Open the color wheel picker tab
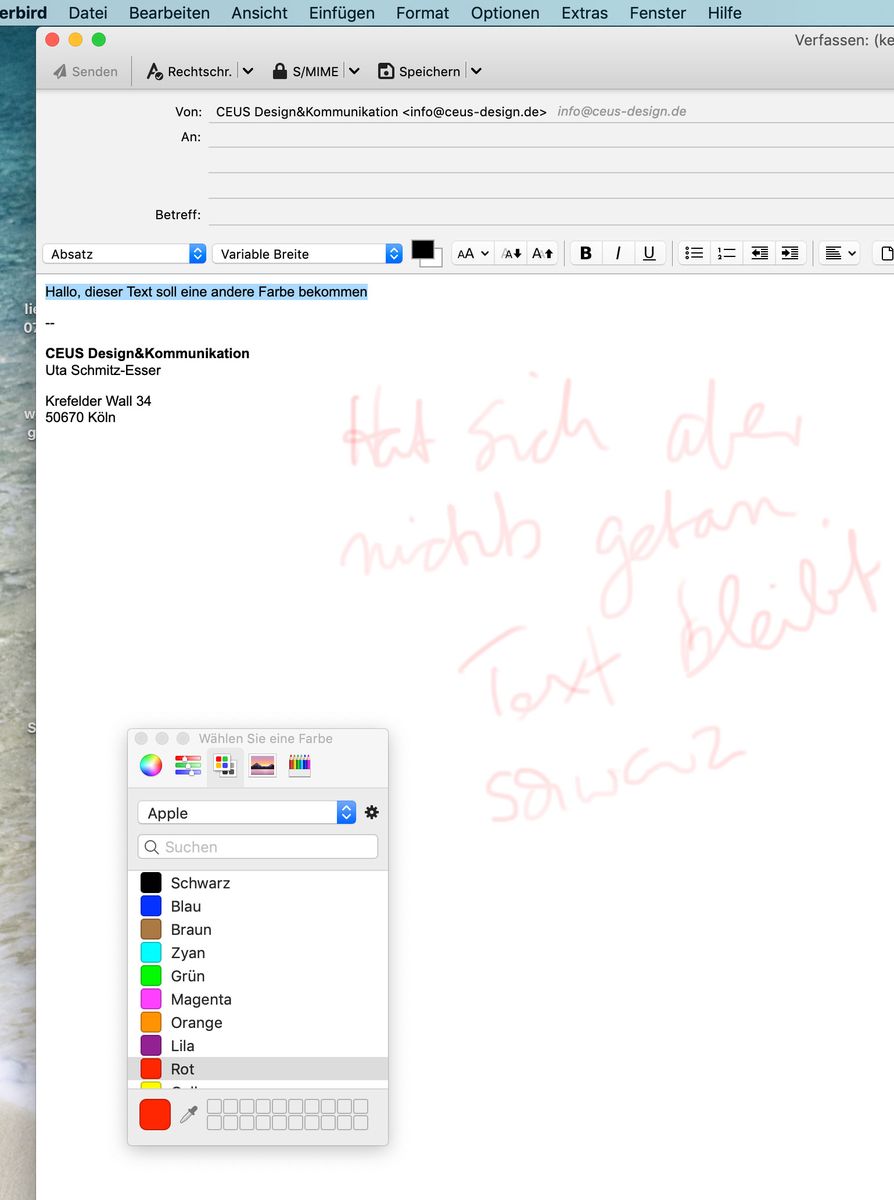Screen dimensions: 894x1200 point(151,766)
